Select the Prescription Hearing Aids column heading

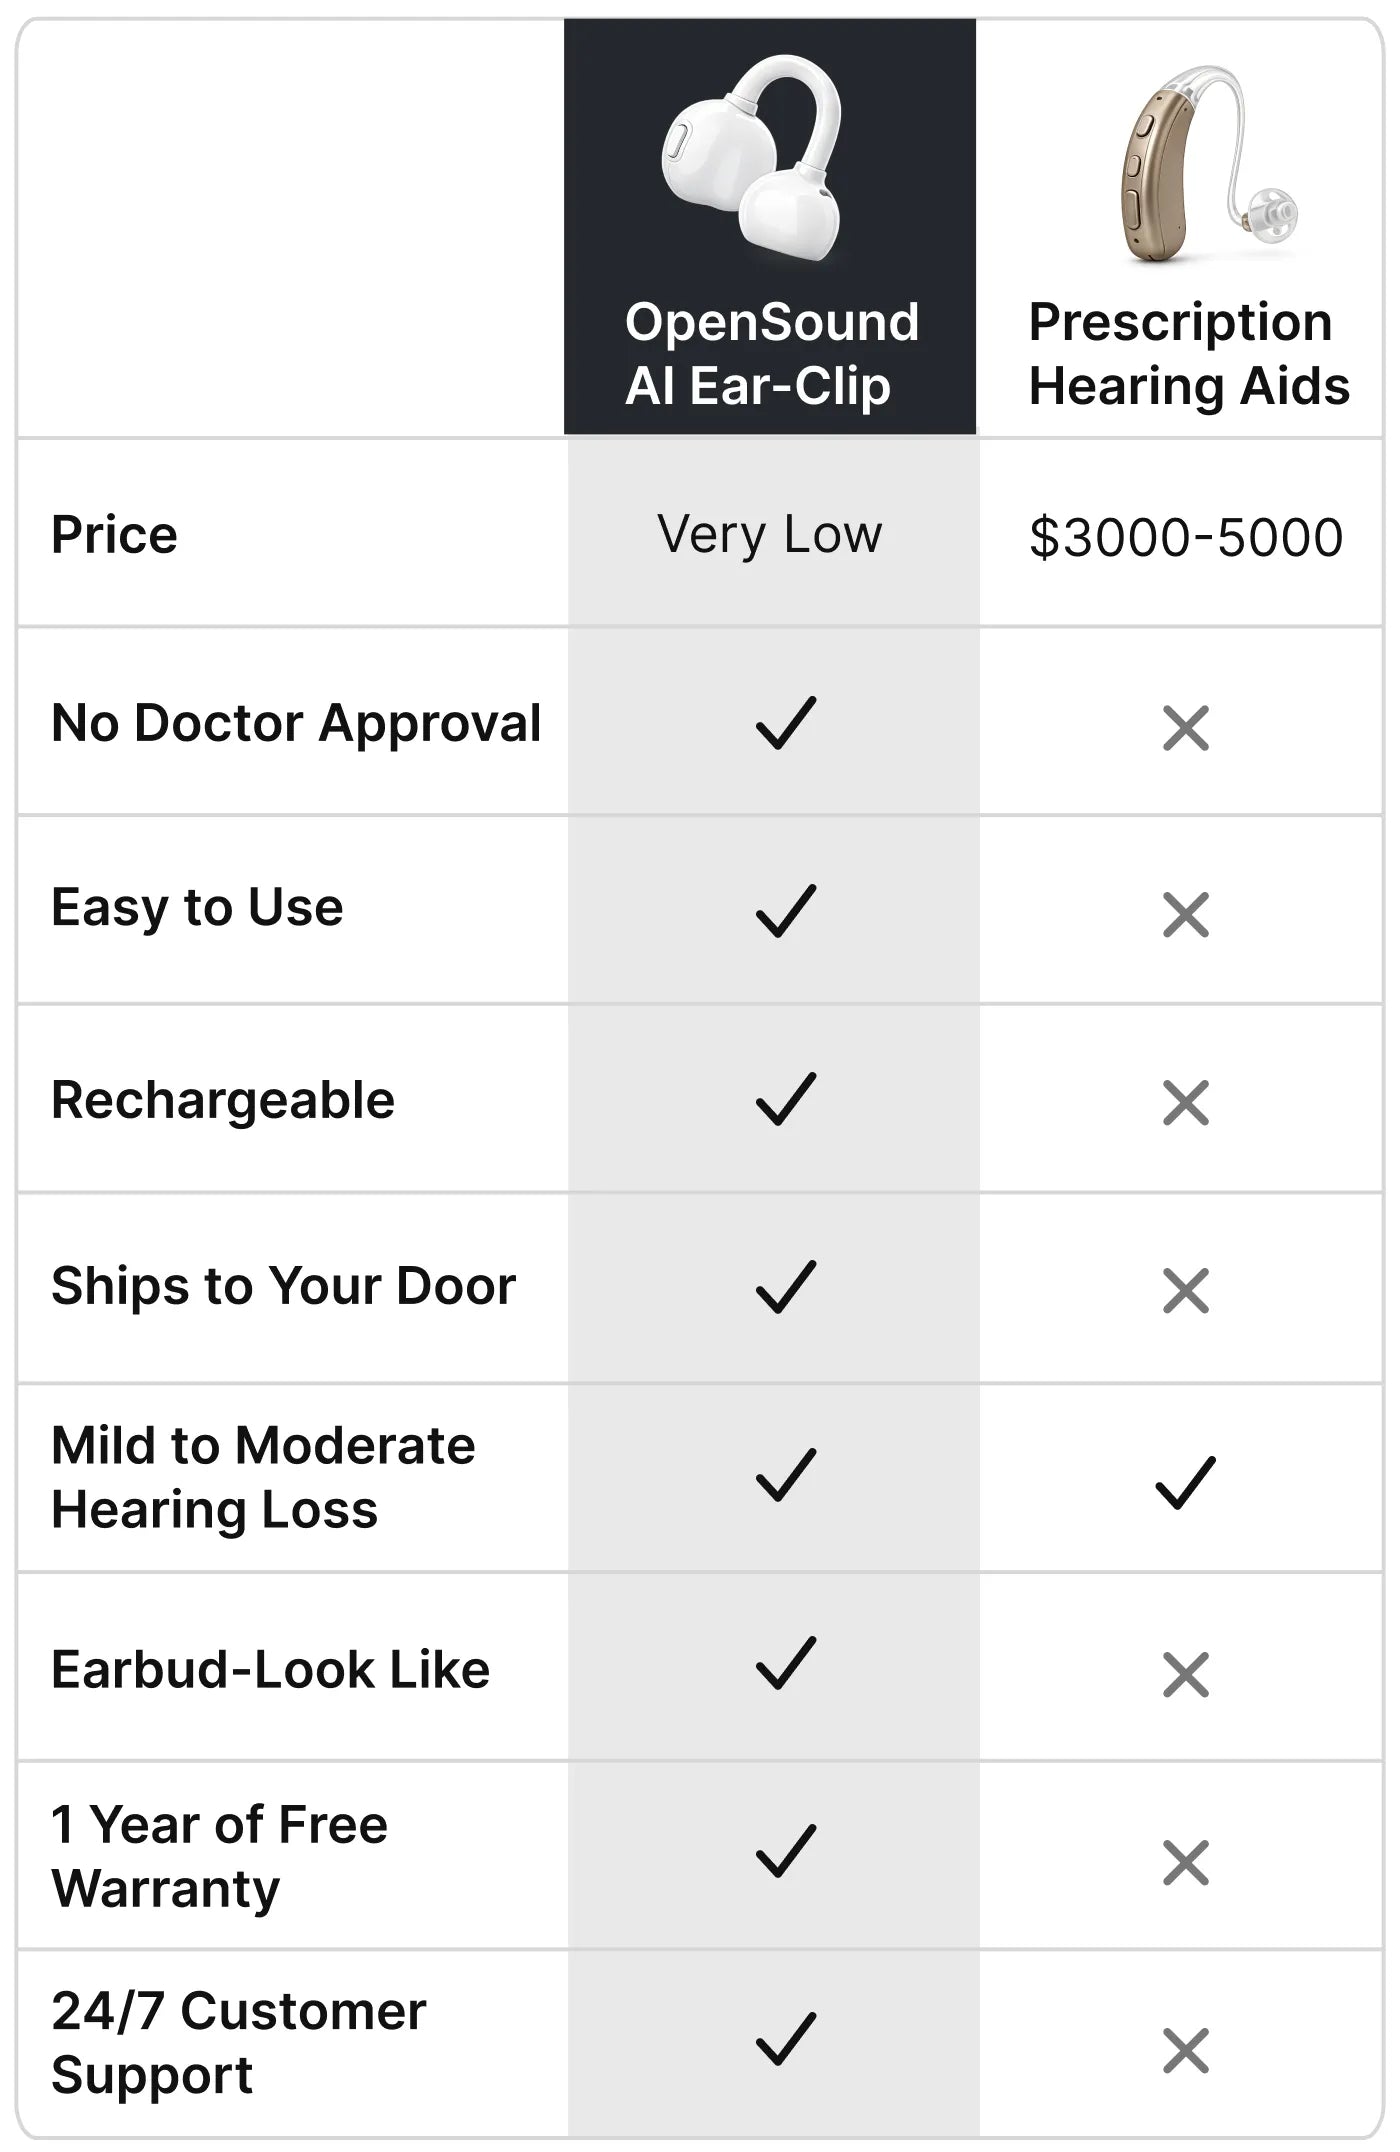1189,354
